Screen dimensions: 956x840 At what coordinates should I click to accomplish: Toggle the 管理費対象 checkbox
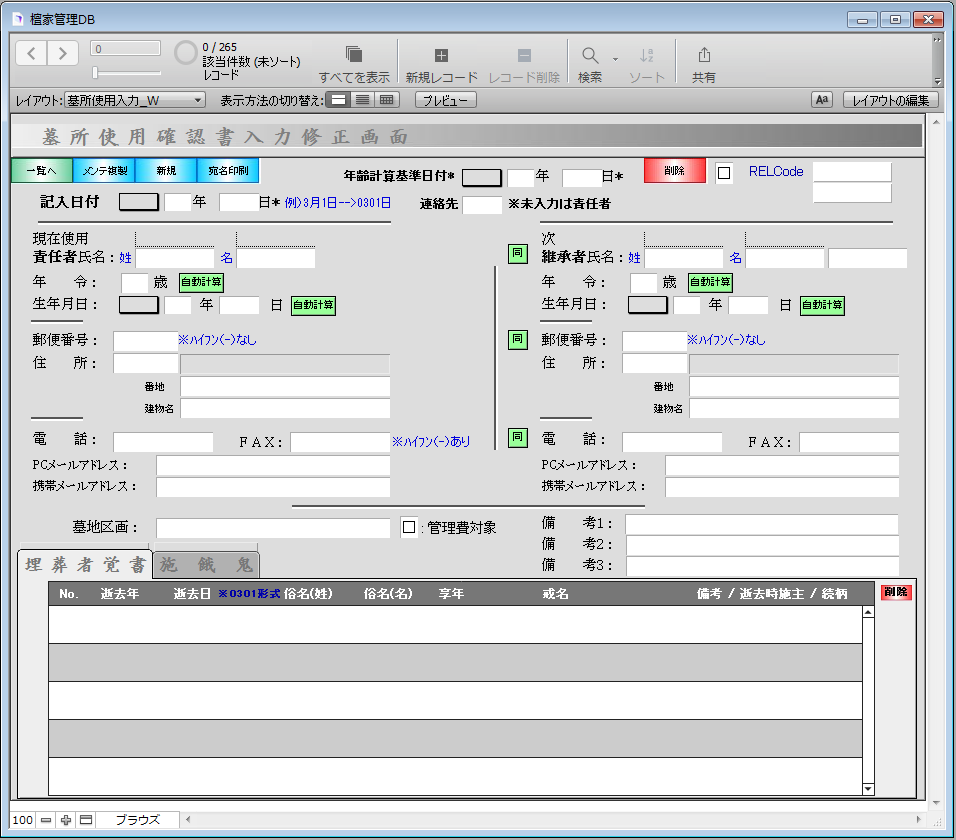pyautogui.click(x=409, y=527)
